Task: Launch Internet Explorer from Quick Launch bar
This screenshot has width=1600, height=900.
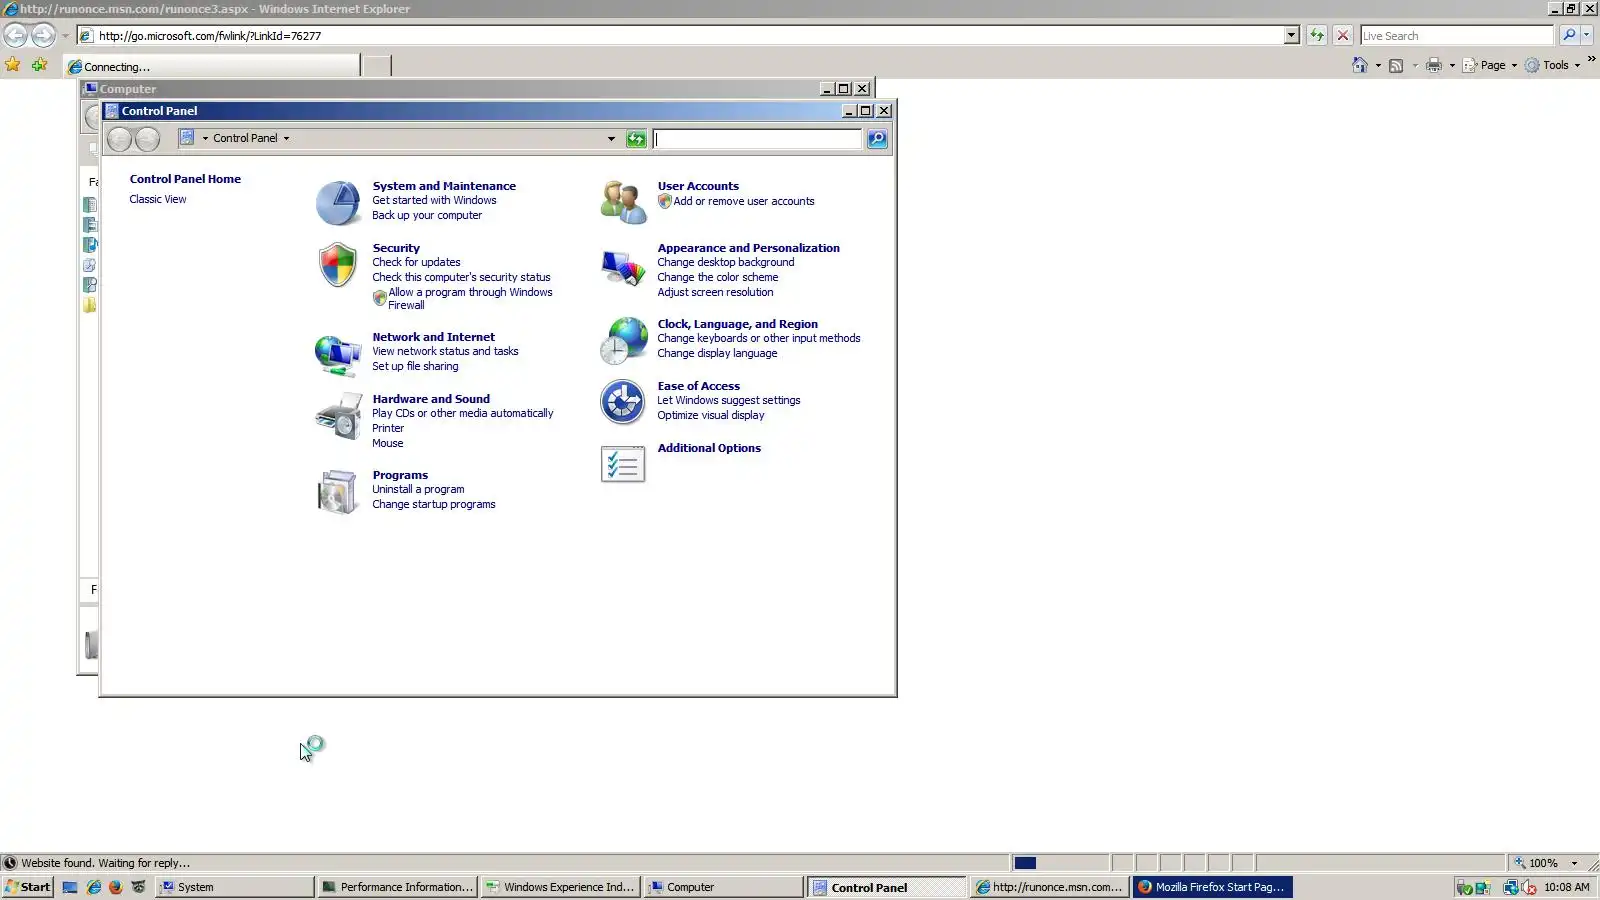Action: (94, 887)
